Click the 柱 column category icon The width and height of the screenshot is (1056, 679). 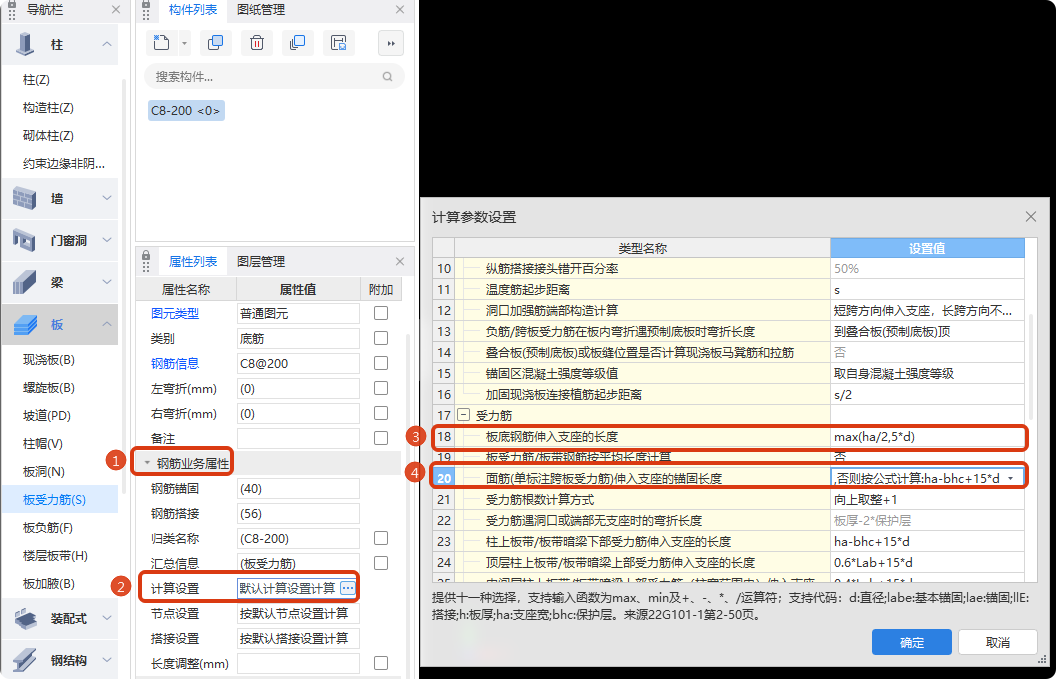(x=24, y=44)
